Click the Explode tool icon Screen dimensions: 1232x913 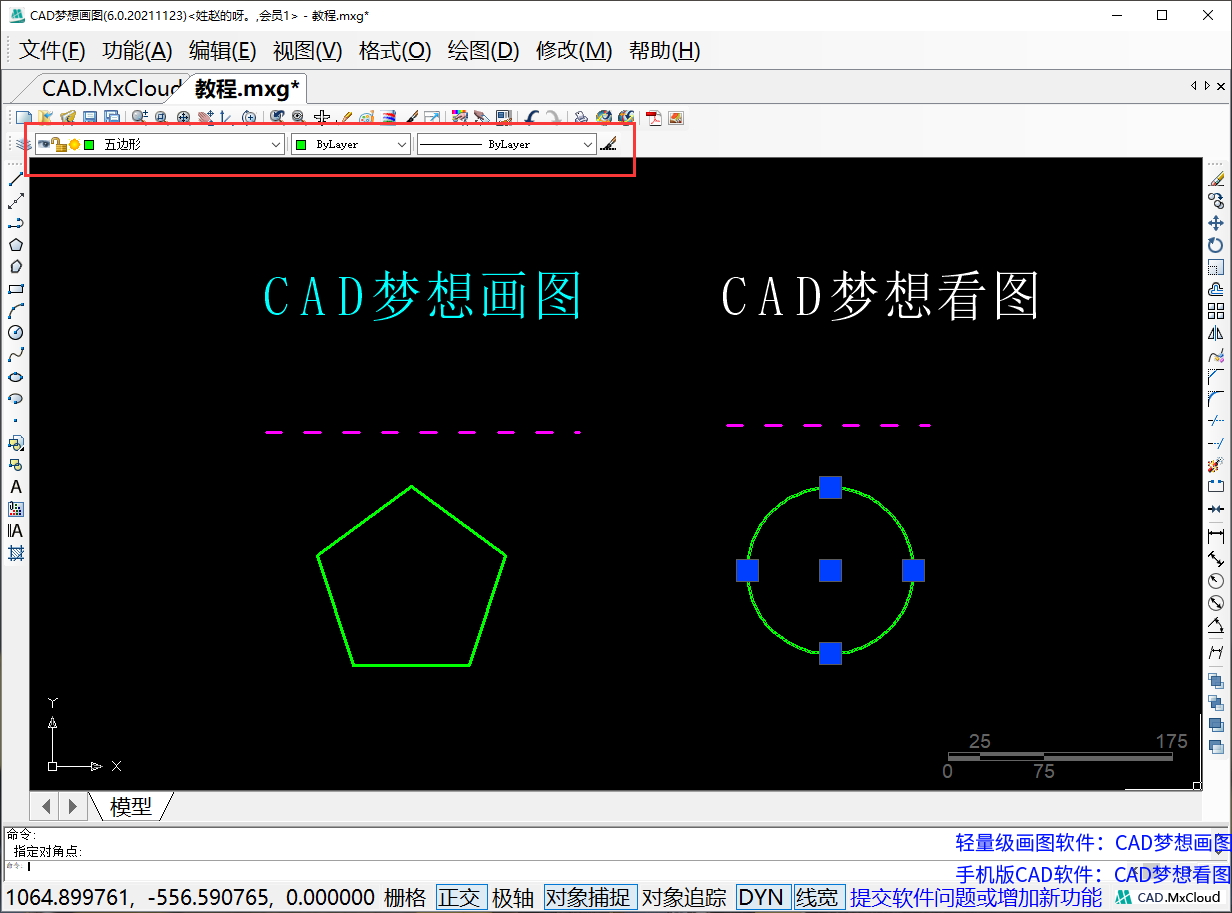coord(1216,465)
